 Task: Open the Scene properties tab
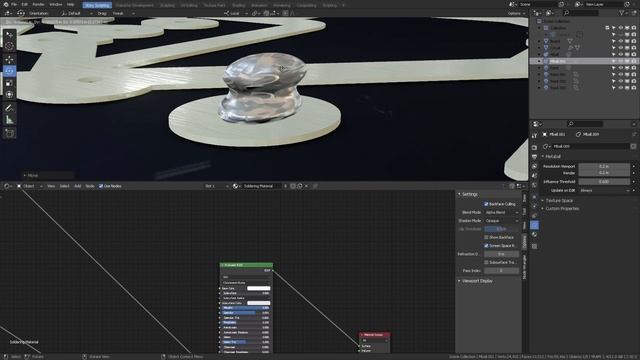pos(534,176)
